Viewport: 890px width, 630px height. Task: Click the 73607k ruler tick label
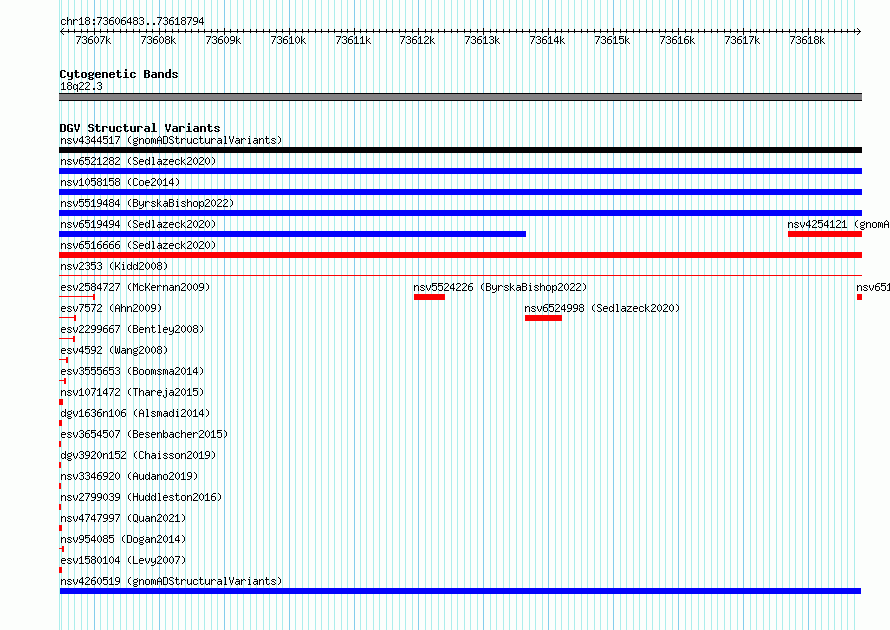93,40
